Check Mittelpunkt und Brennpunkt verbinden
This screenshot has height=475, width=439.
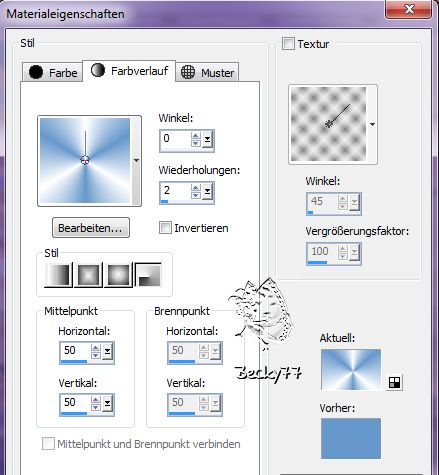(x=48, y=444)
